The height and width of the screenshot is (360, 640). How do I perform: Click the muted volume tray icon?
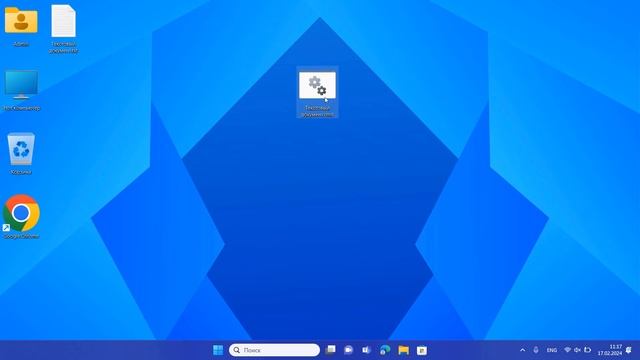(x=577, y=350)
